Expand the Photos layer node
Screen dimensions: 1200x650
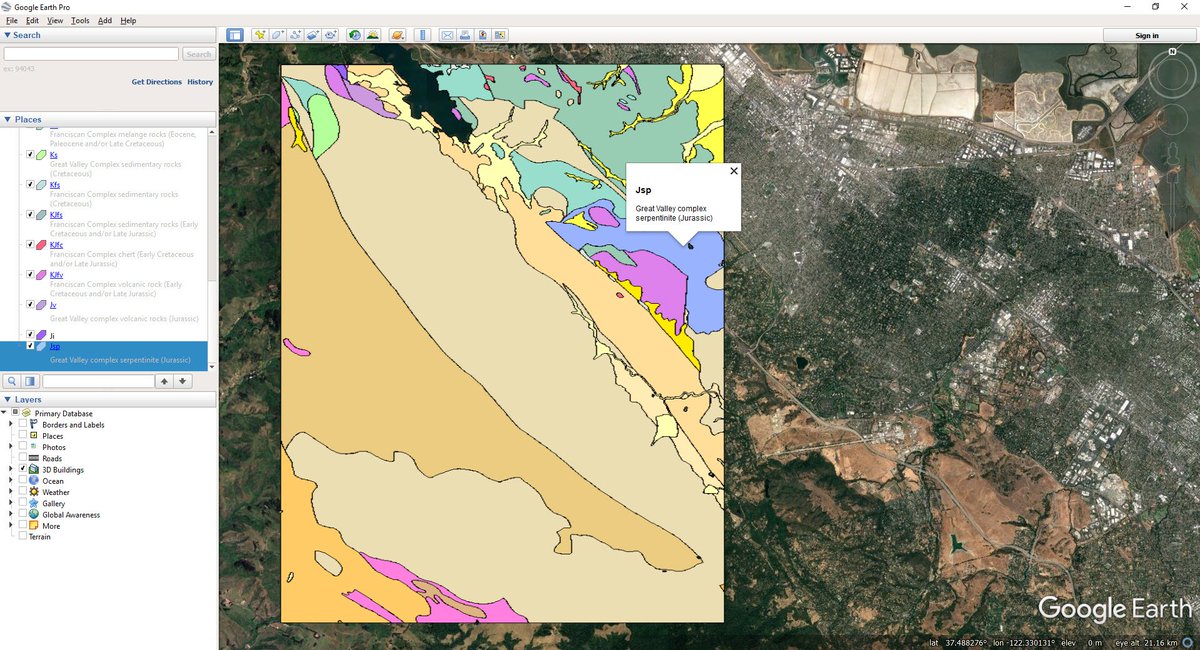[x=12, y=448]
